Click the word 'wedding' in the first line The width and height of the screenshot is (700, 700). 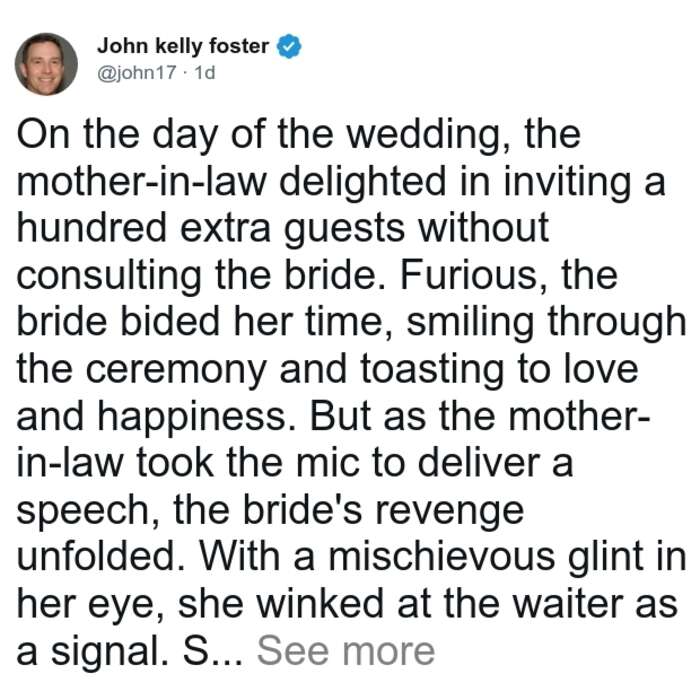[x=430, y=135]
